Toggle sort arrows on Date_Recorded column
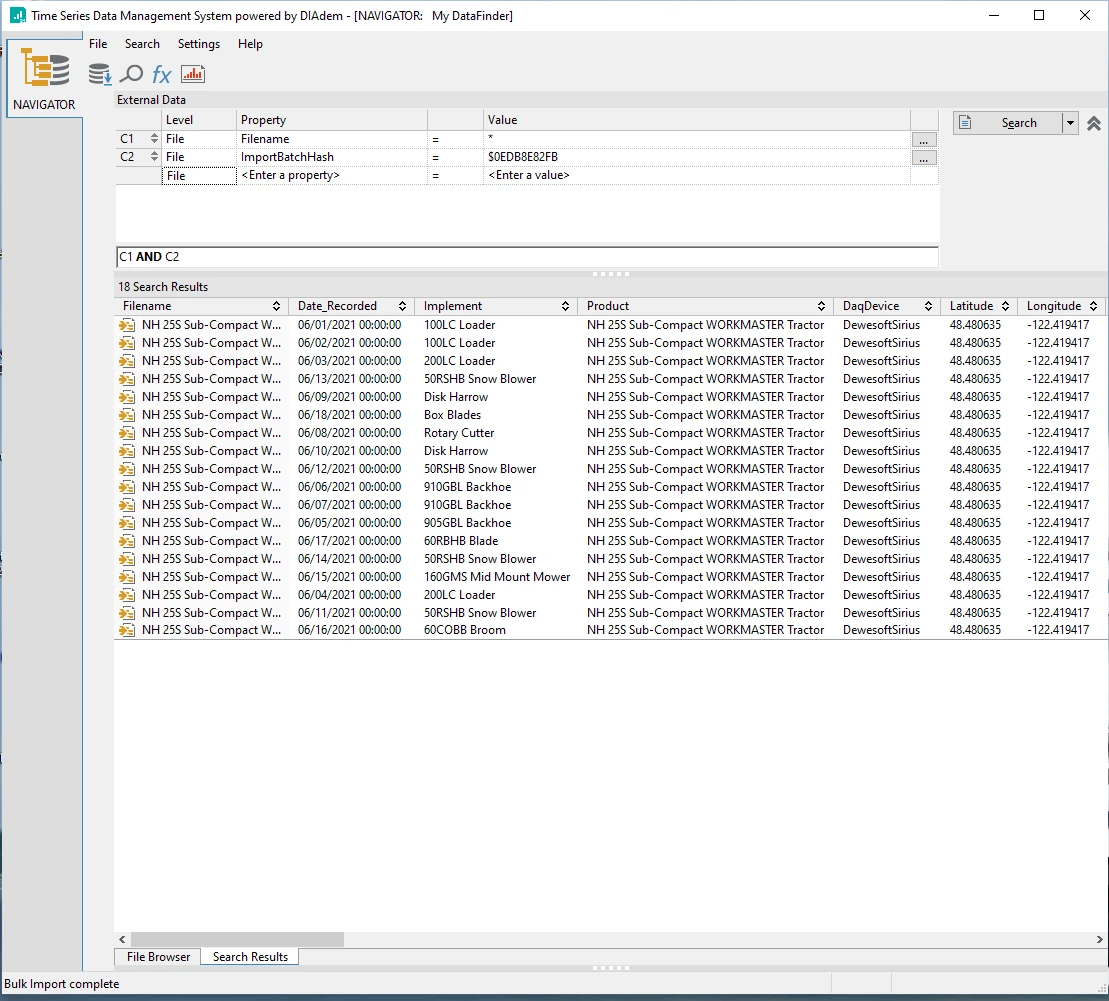Image resolution: width=1109 pixels, height=1001 pixels. click(403, 306)
